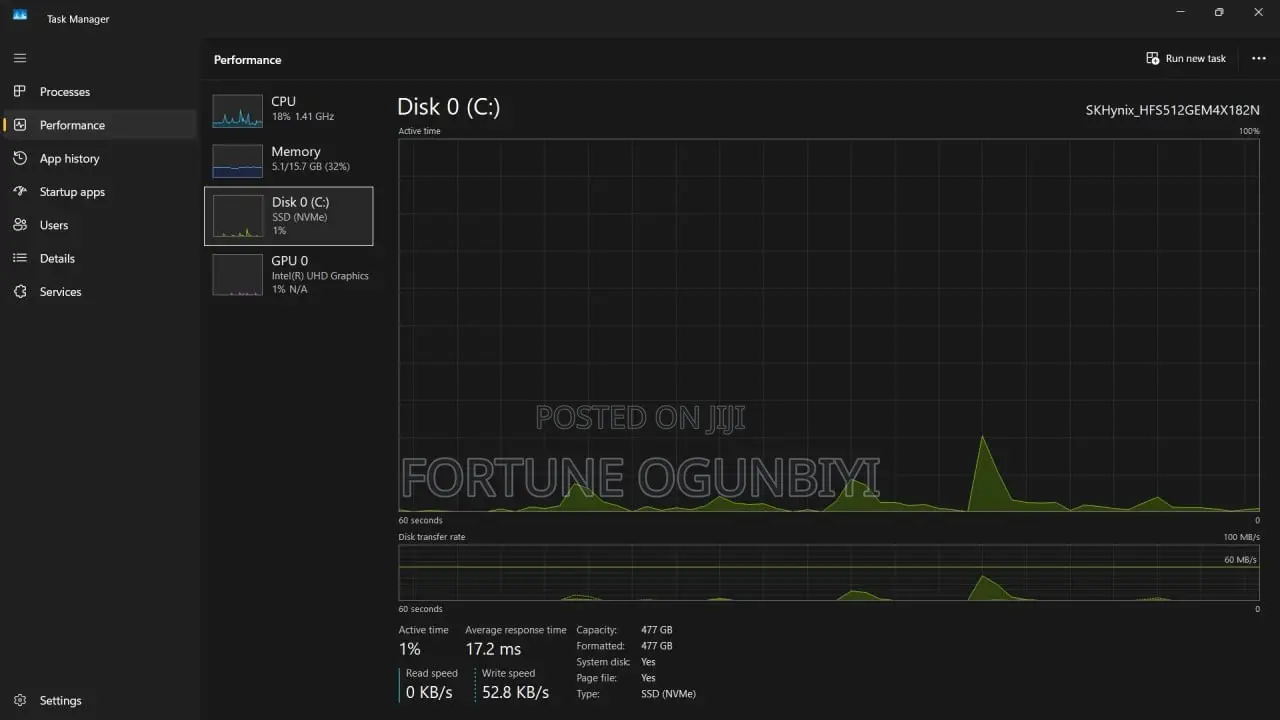Click the Performance page title
1280x720 pixels.
pyautogui.click(x=247, y=60)
